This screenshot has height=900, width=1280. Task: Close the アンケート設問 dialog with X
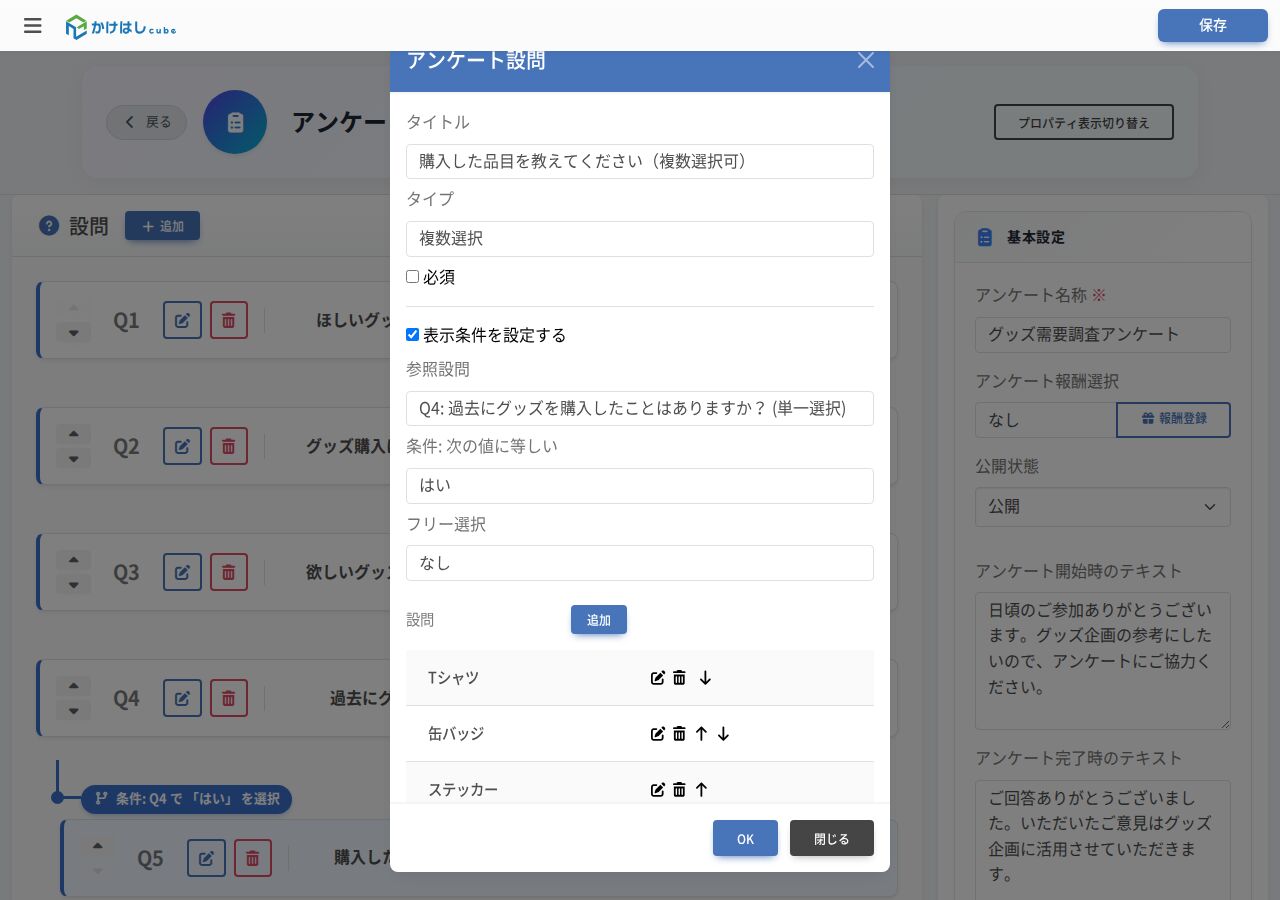point(866,60)
